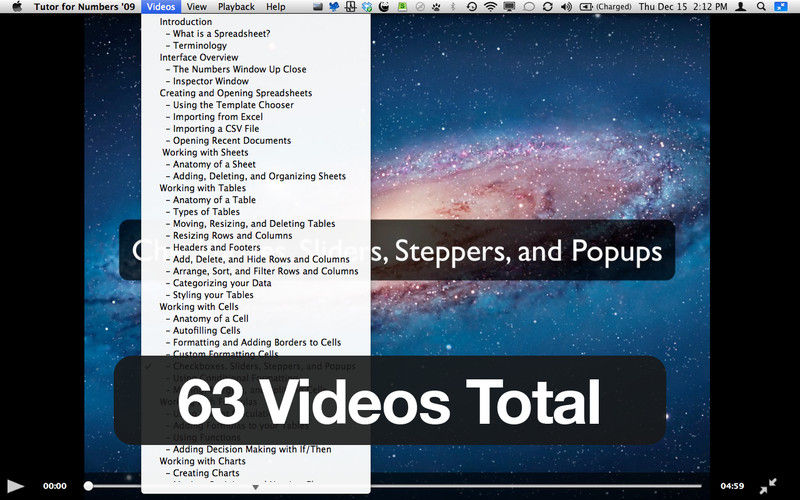Open the Wi-Fi status menu
This screenshot has height=500, width=800.
pos(490,7)
